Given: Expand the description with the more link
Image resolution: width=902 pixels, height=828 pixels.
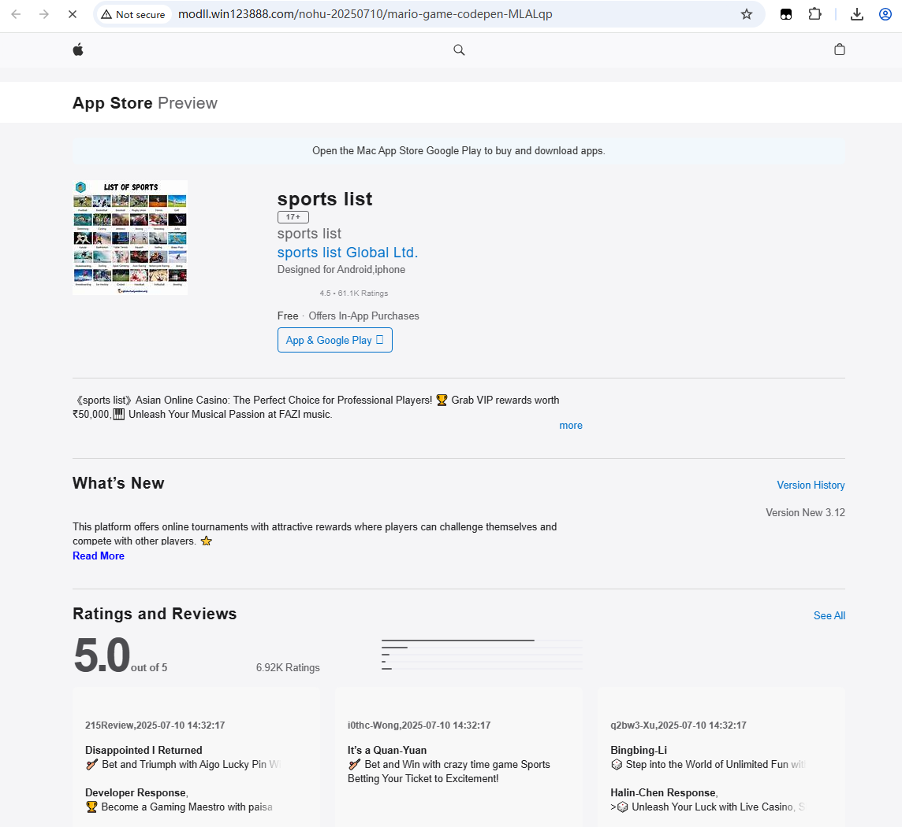Looking at the screenshot, I should click(570, 426).
